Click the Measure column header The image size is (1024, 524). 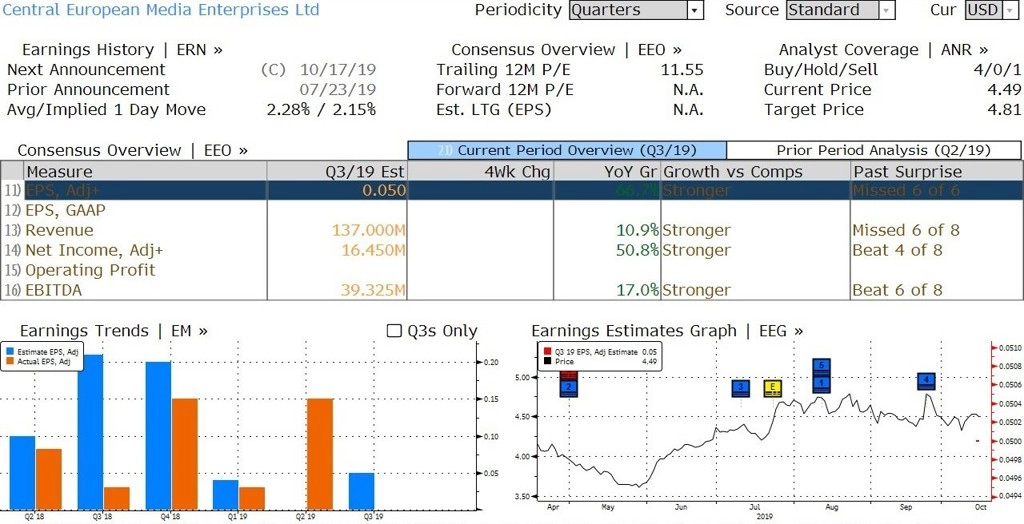coord(144,171)
